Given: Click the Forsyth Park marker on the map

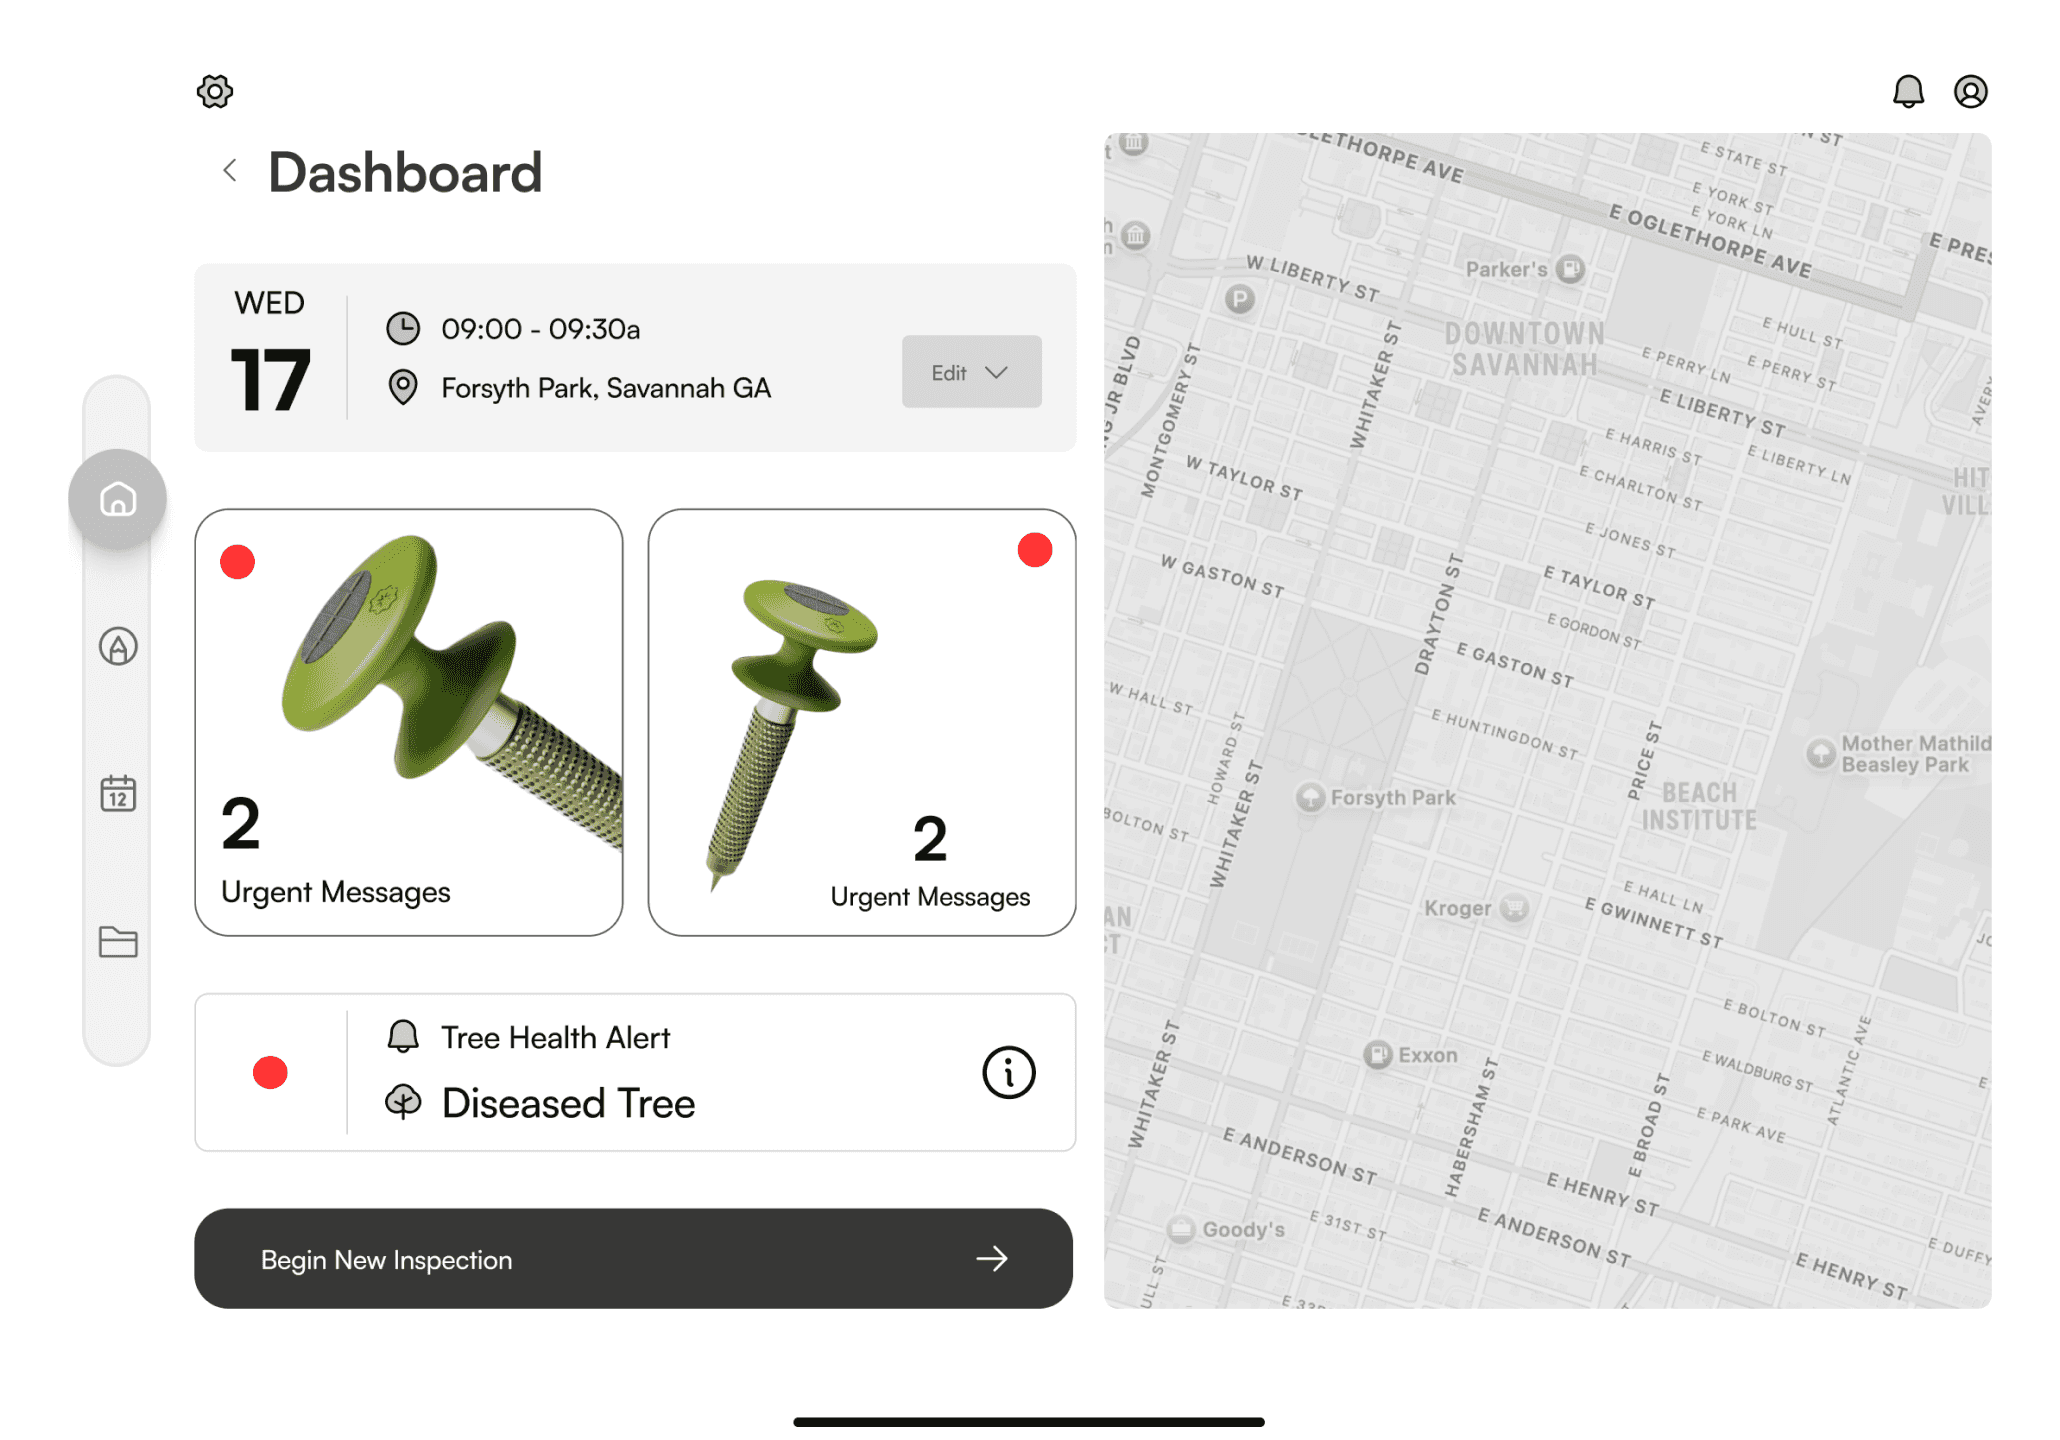Looking at the screenshot, I should point(1310,797).
